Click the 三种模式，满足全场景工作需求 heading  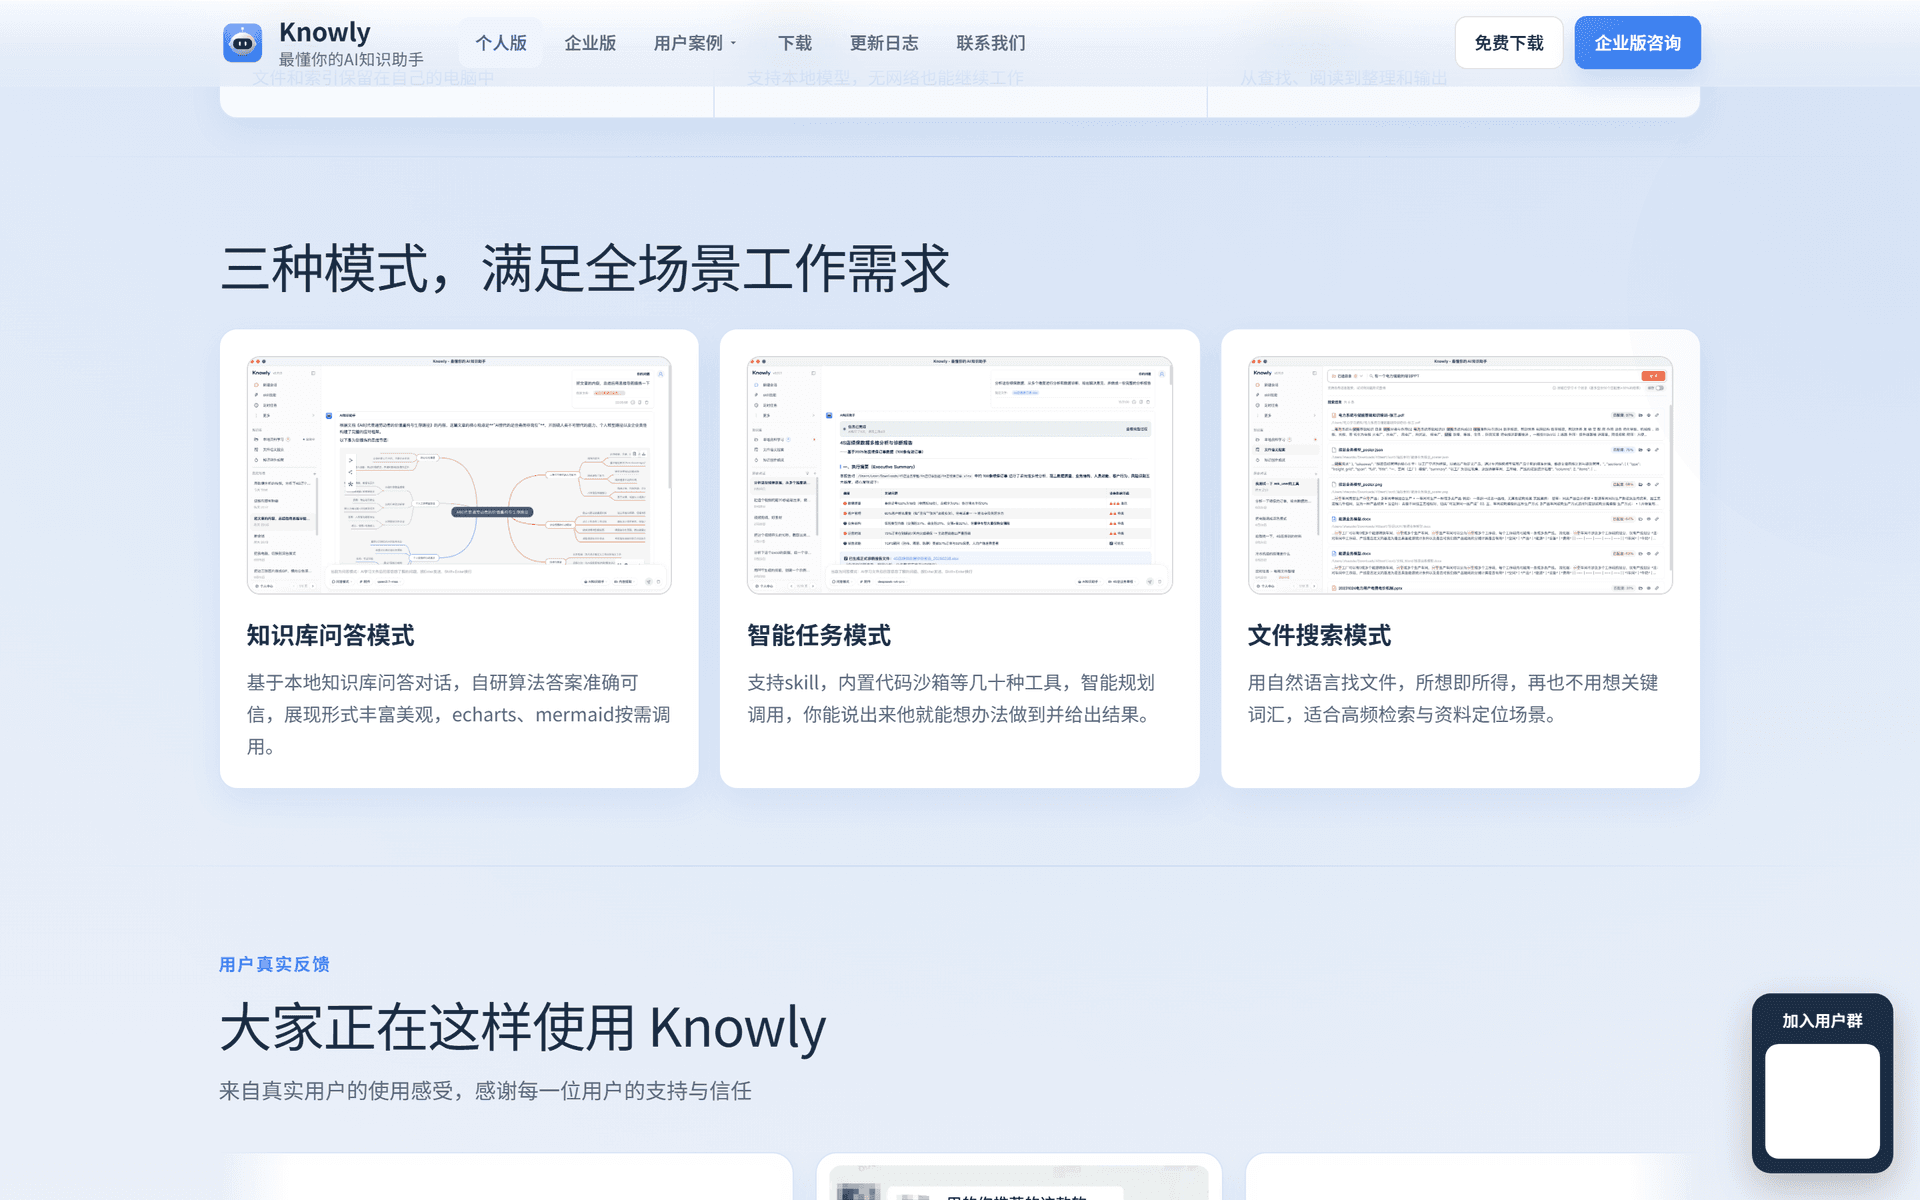[585, 268]
